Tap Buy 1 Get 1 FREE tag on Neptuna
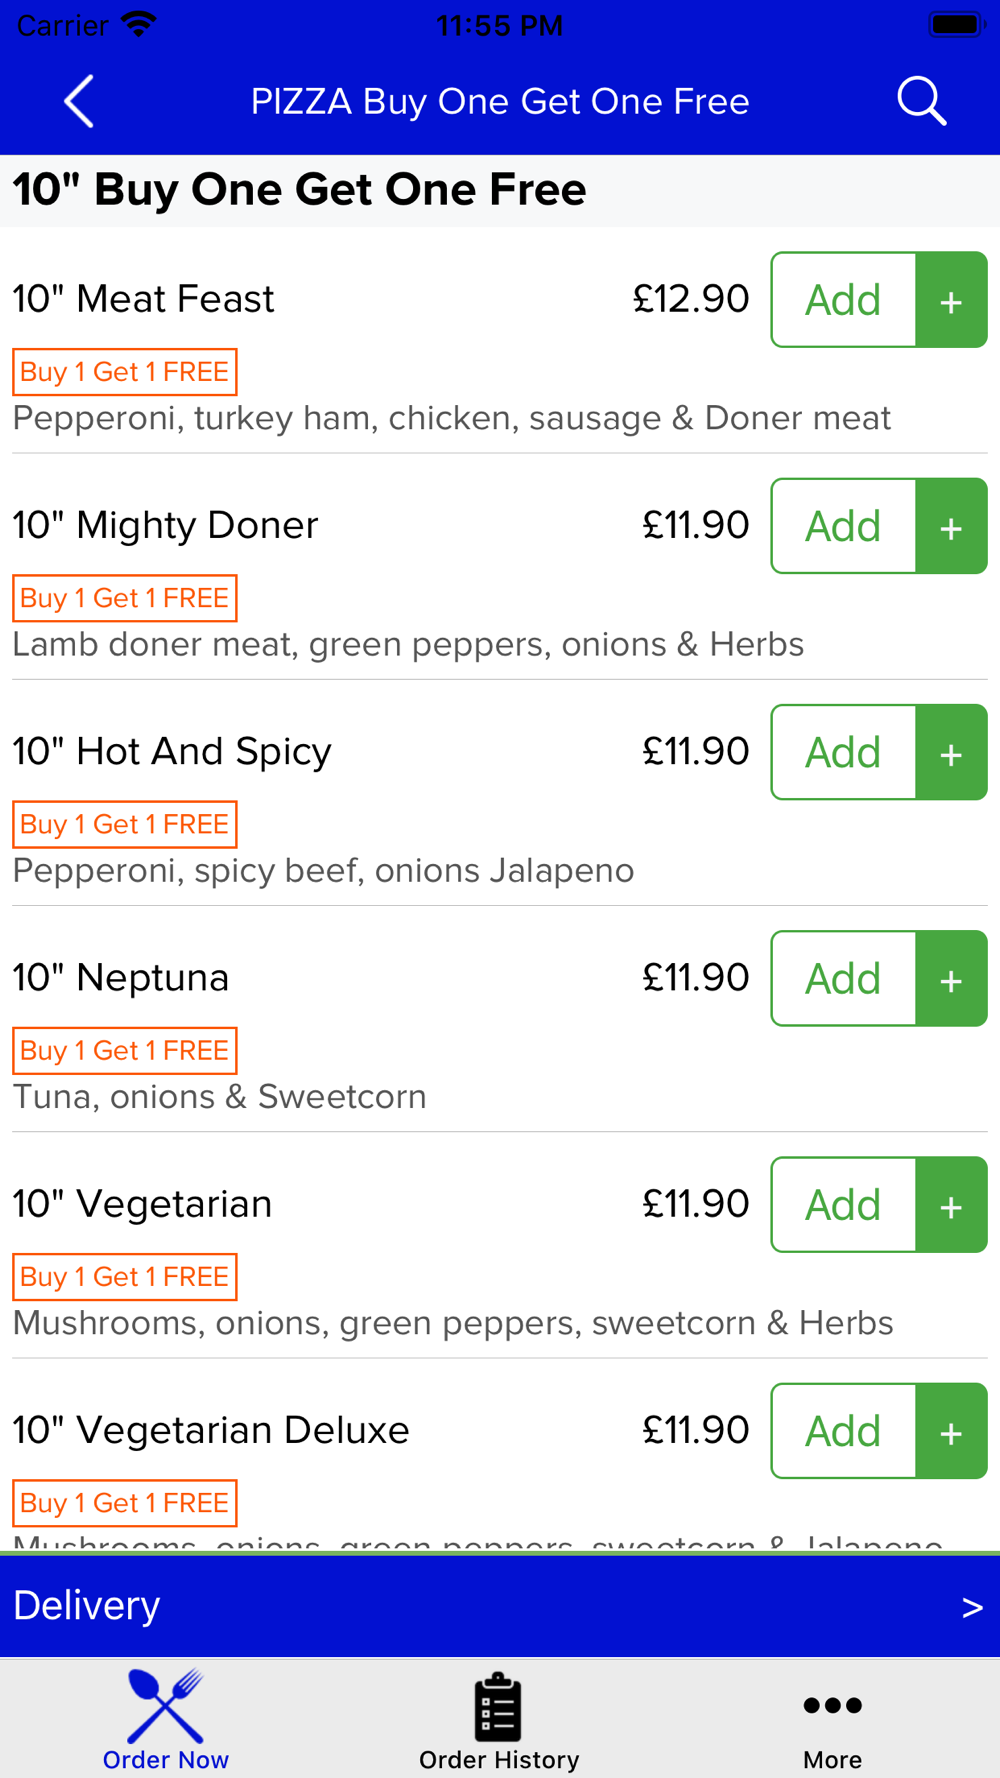Viewport: 1000px width, 1778px height. point(125,1051)
